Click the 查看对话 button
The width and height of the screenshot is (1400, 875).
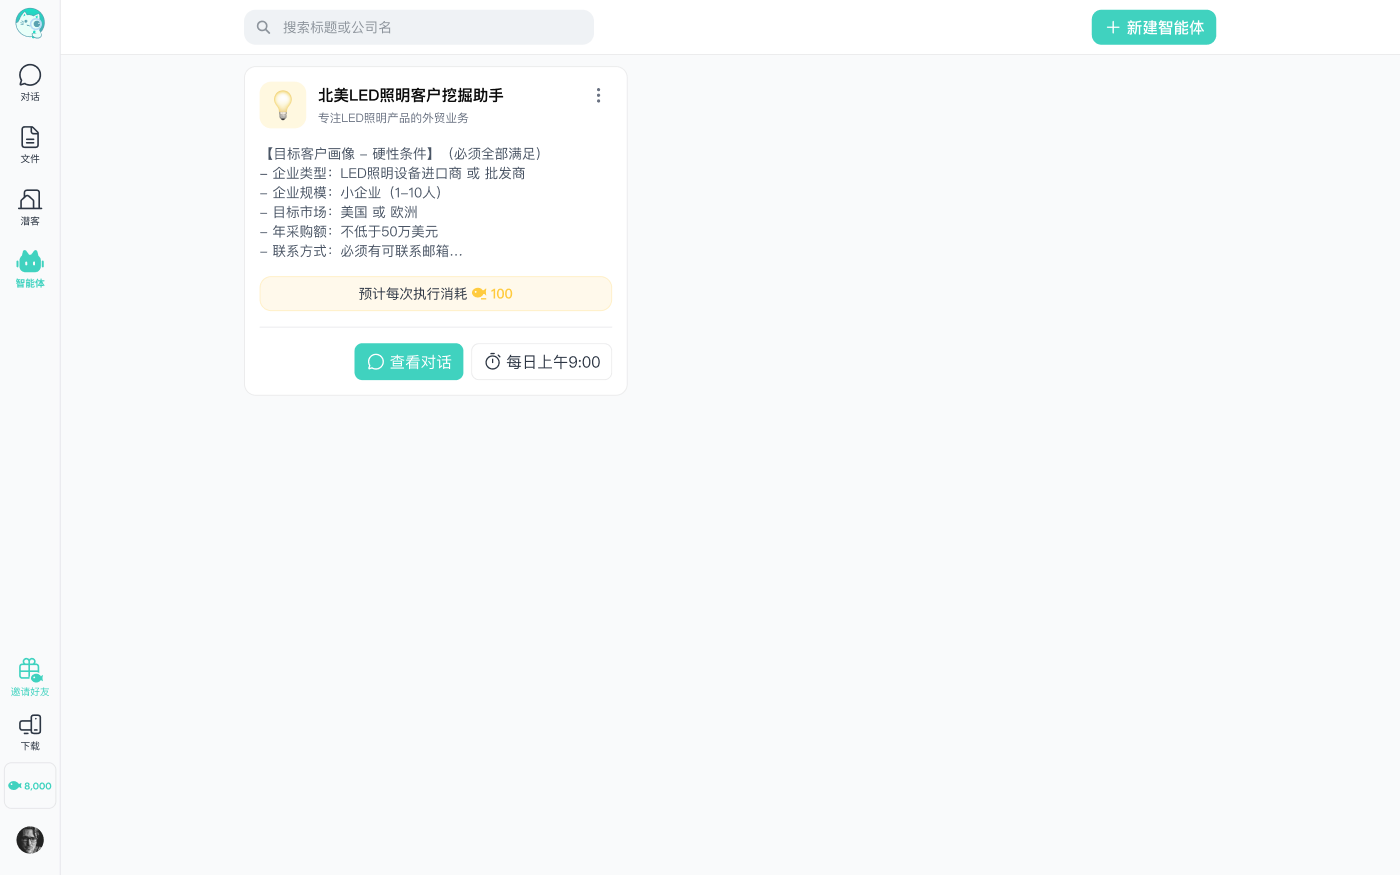tap(409, 362)
